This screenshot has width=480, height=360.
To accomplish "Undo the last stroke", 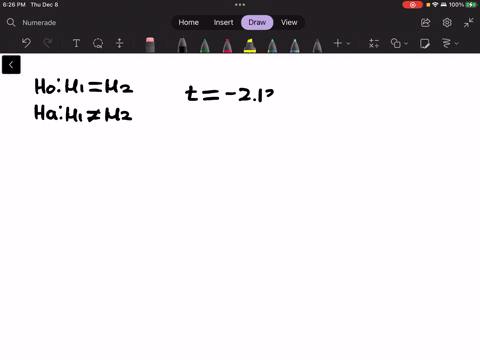I will (26, 43).
